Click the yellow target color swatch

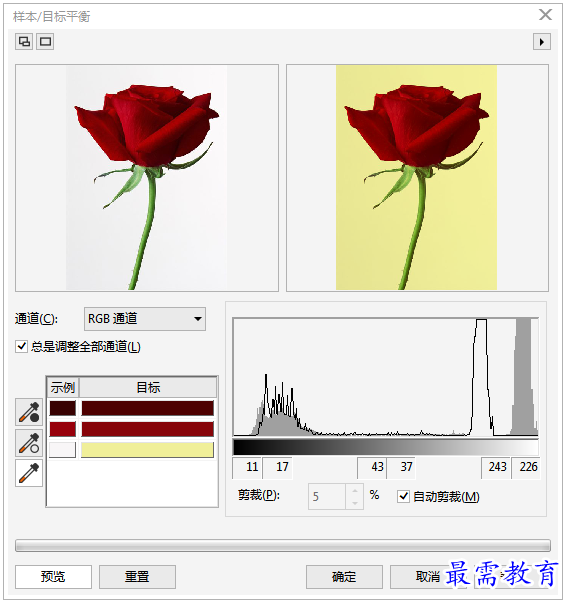[x=147, y=450]
